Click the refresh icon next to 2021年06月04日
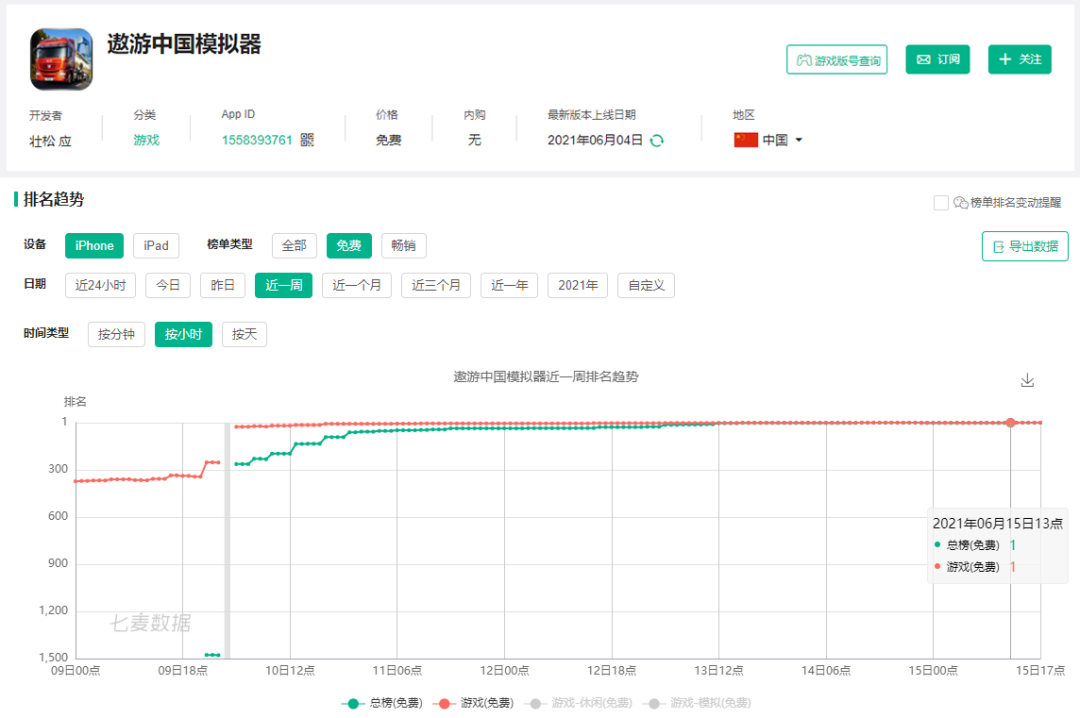The height and width of the screenshot is (718, 1080). (x=657, y=141)
